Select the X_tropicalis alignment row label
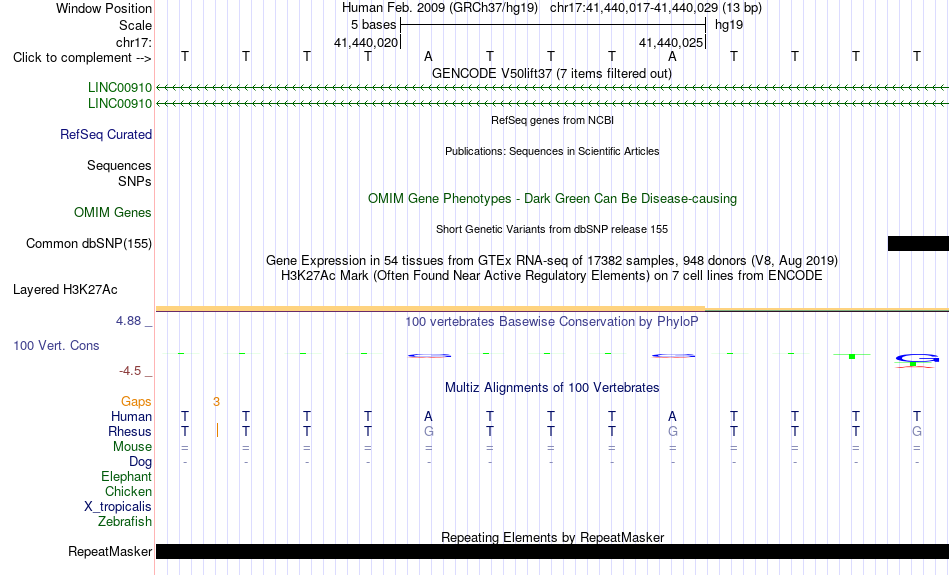Image resolution: width=950 pixels, height=575 pixels. tap(118, 507)
